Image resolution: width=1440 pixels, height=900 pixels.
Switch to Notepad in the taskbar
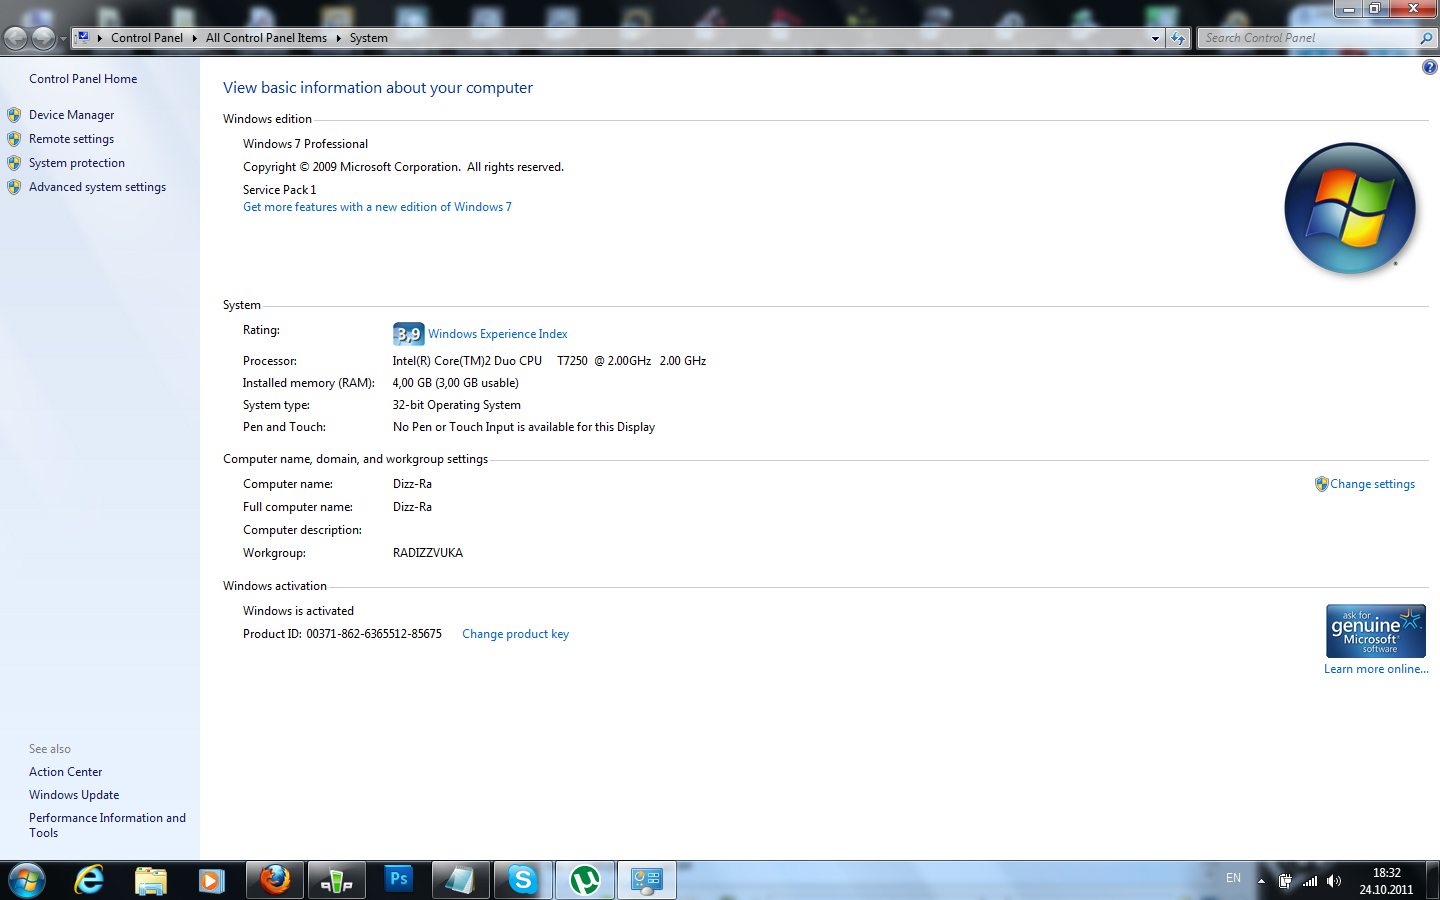click(x=461, y=880)
